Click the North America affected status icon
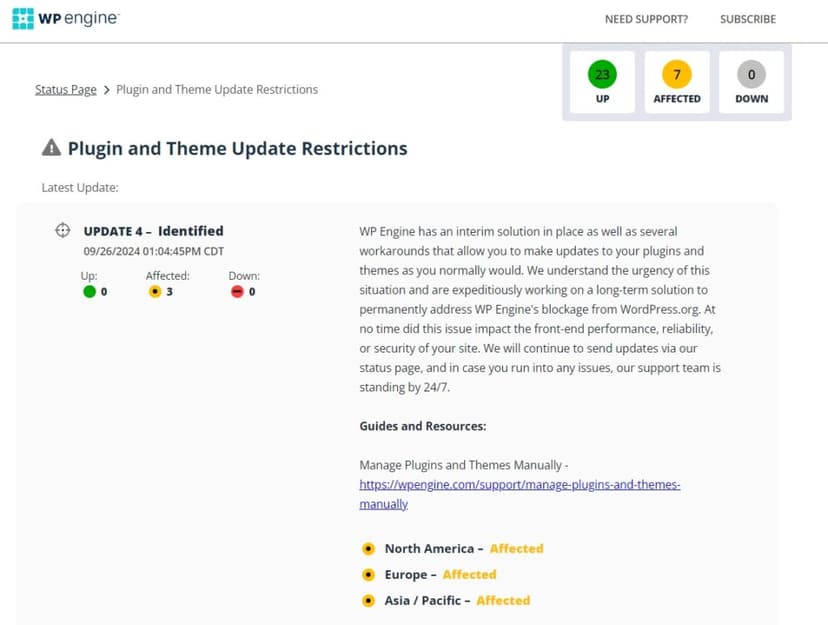This screenshot has width=828, height=625. click(x=368, y=549)
